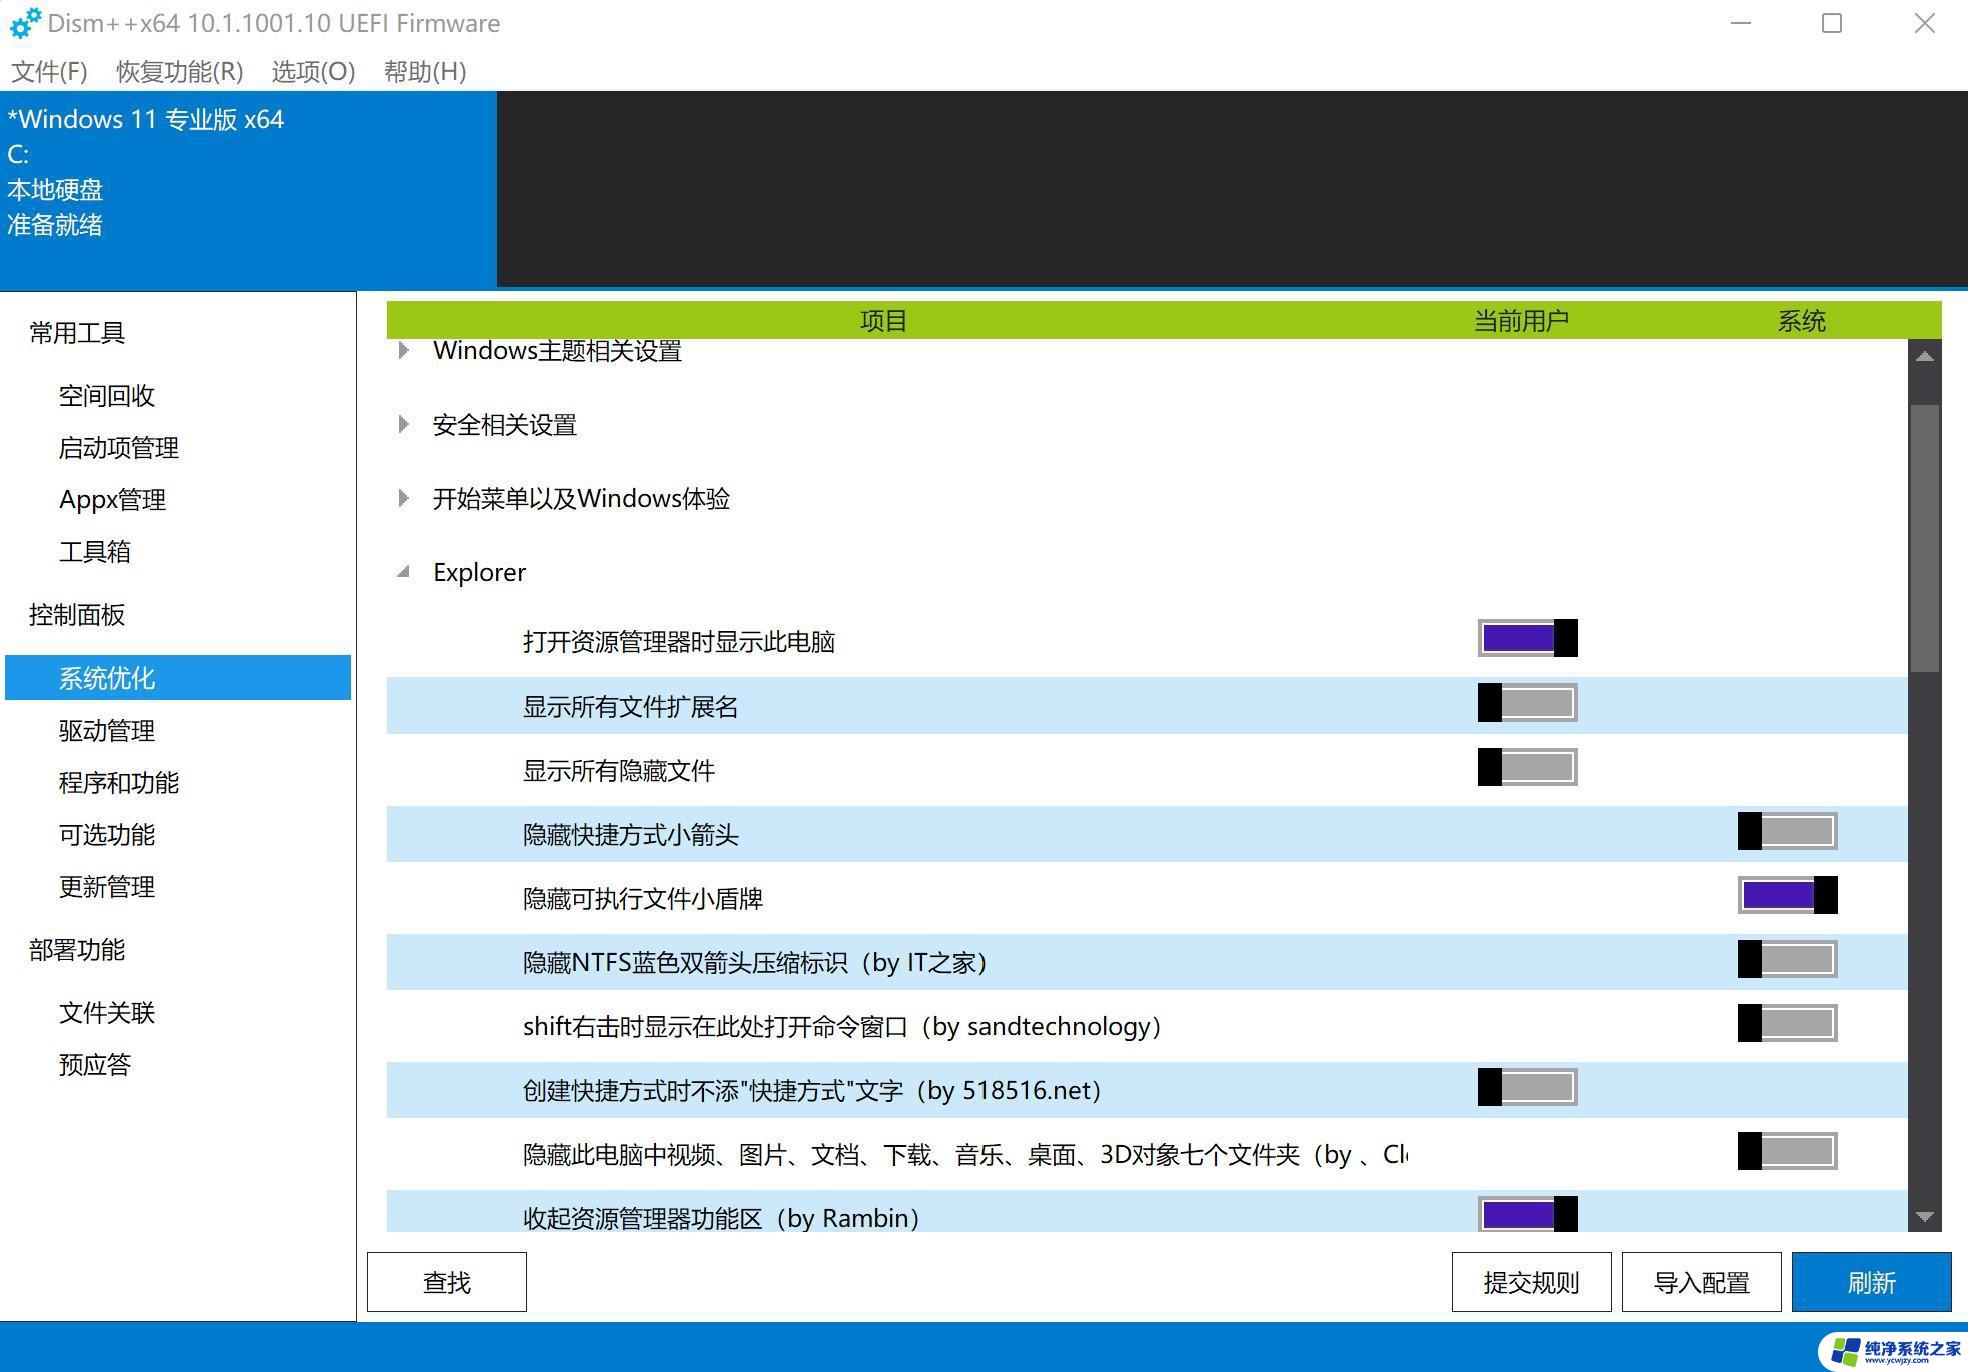Expand Windows主题相关设置 group arrow
1968x1372 pixels.
(403, 350)
